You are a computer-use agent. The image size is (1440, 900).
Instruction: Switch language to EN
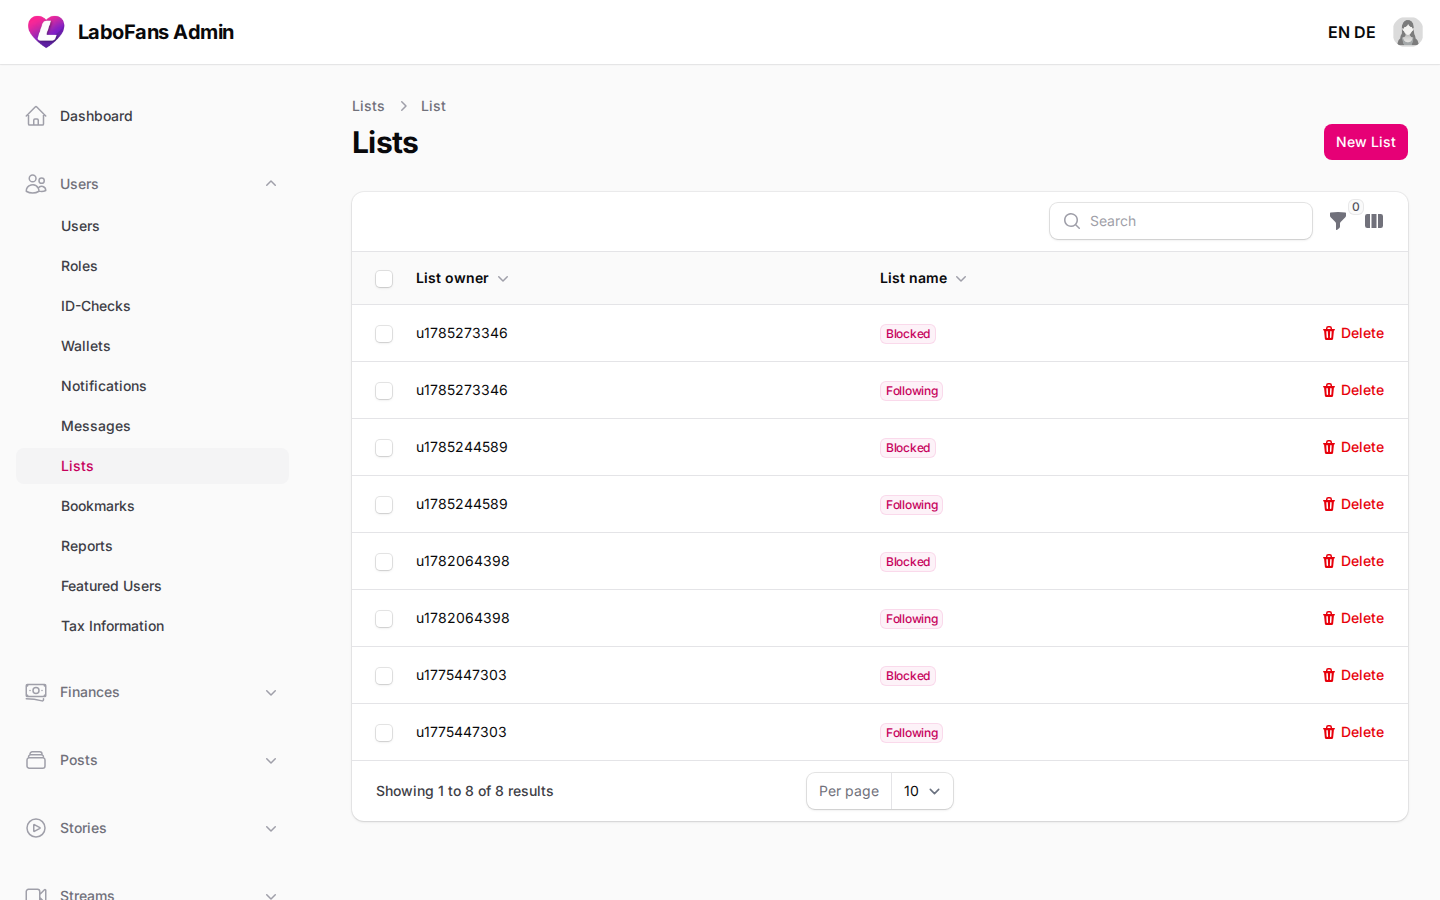1338,32
